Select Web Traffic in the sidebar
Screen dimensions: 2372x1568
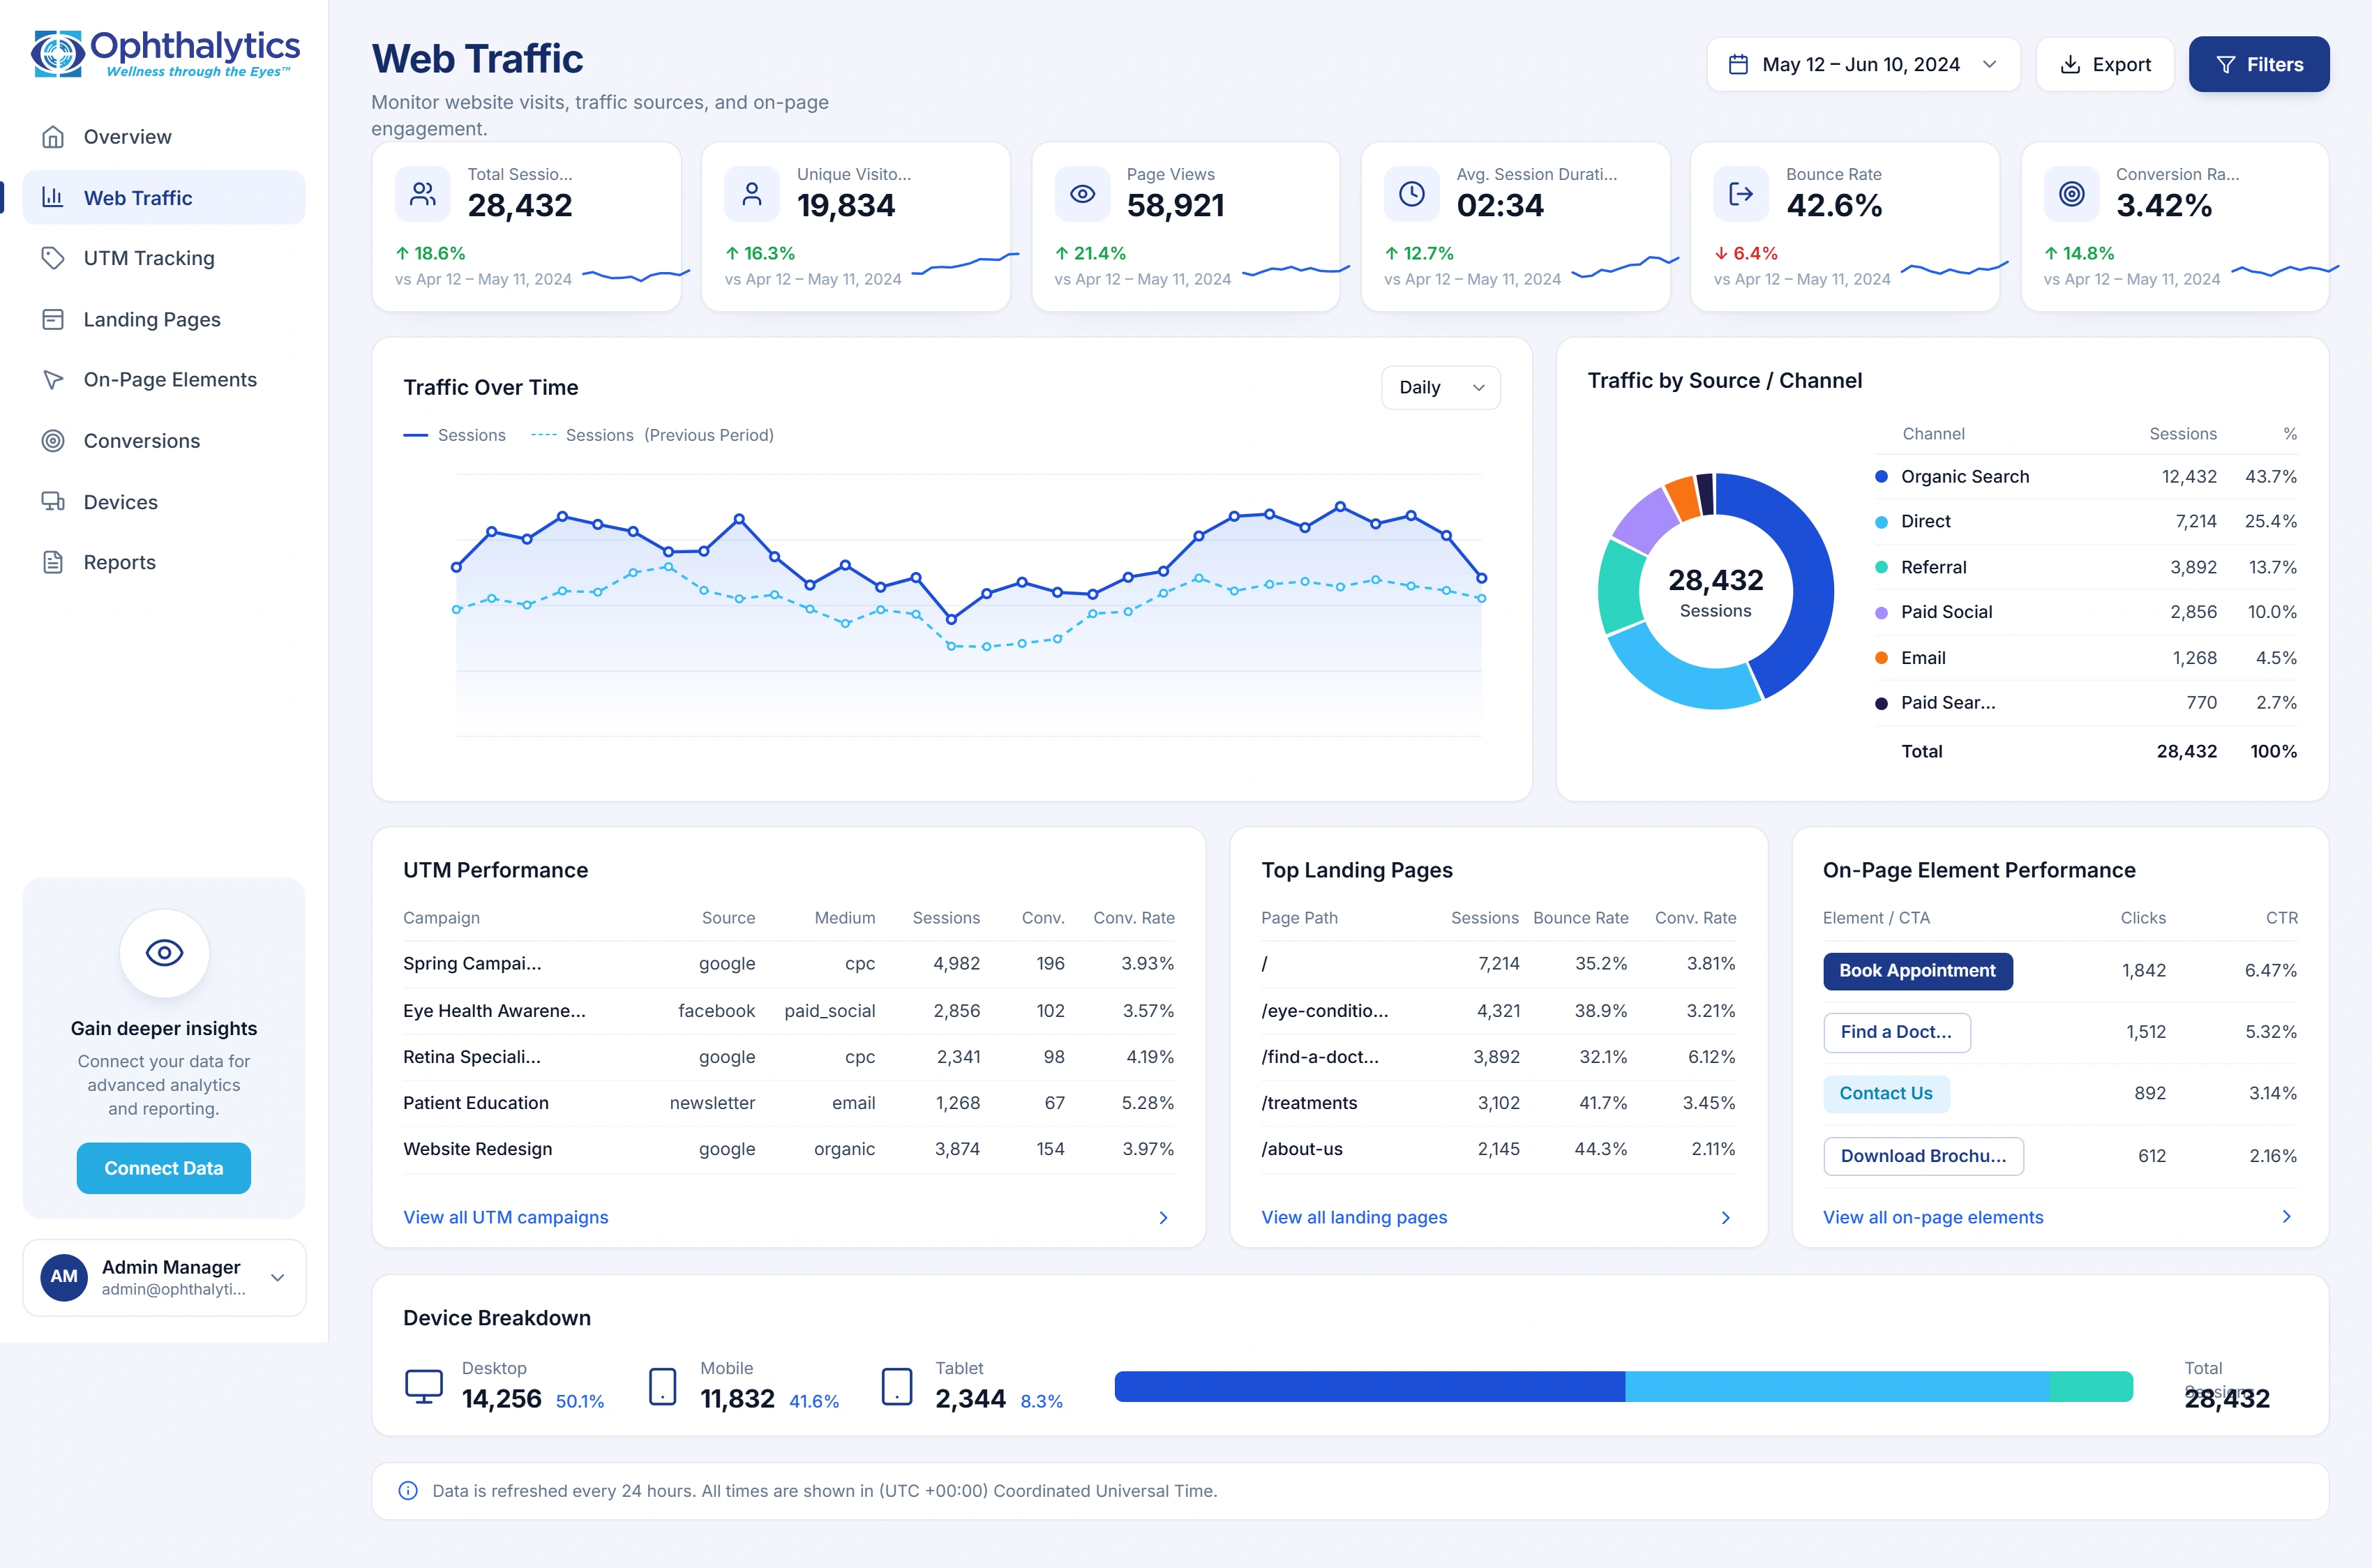tap(164, 198)
